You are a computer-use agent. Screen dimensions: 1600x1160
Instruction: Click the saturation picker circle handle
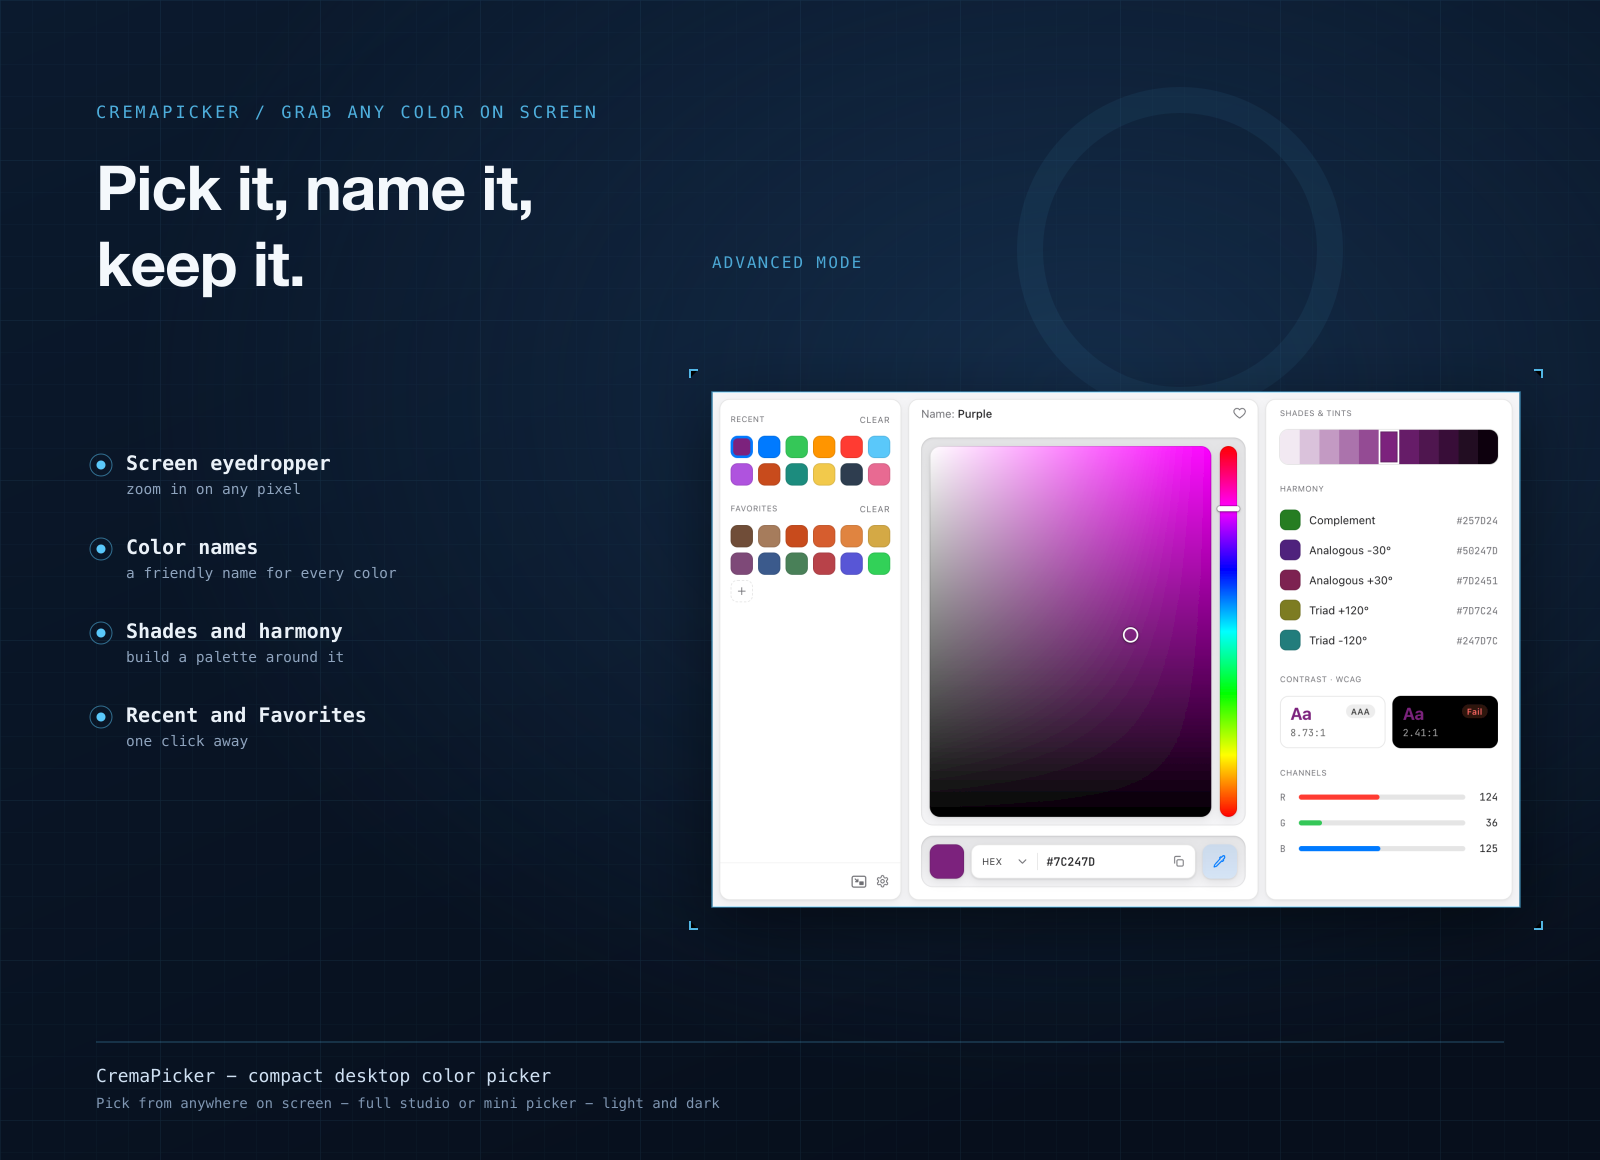[x=1130, y=635]
